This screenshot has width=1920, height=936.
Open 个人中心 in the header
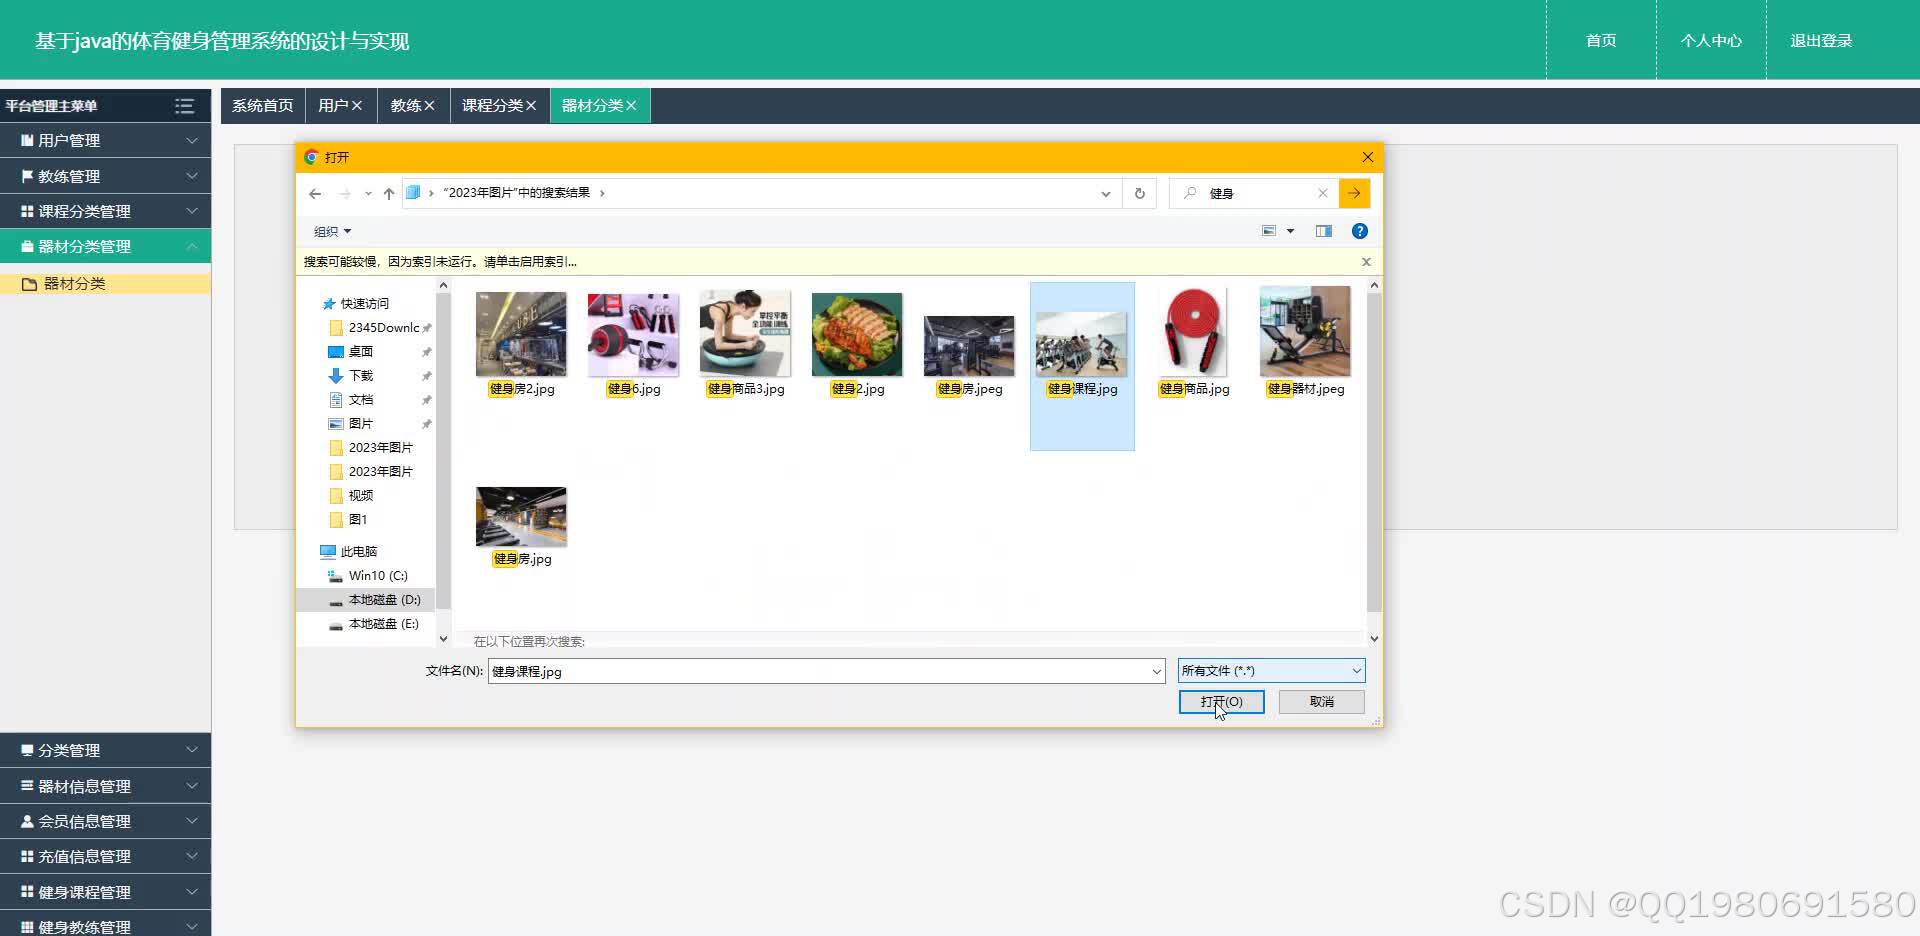(1711, 41)
